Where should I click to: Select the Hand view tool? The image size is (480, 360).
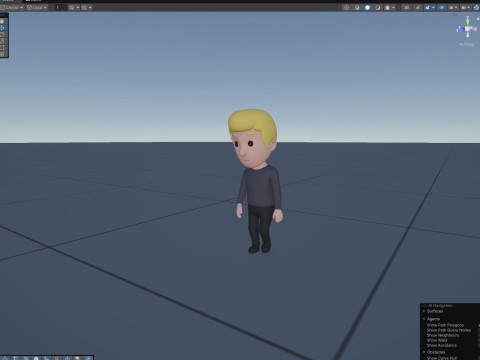[3, 21]
